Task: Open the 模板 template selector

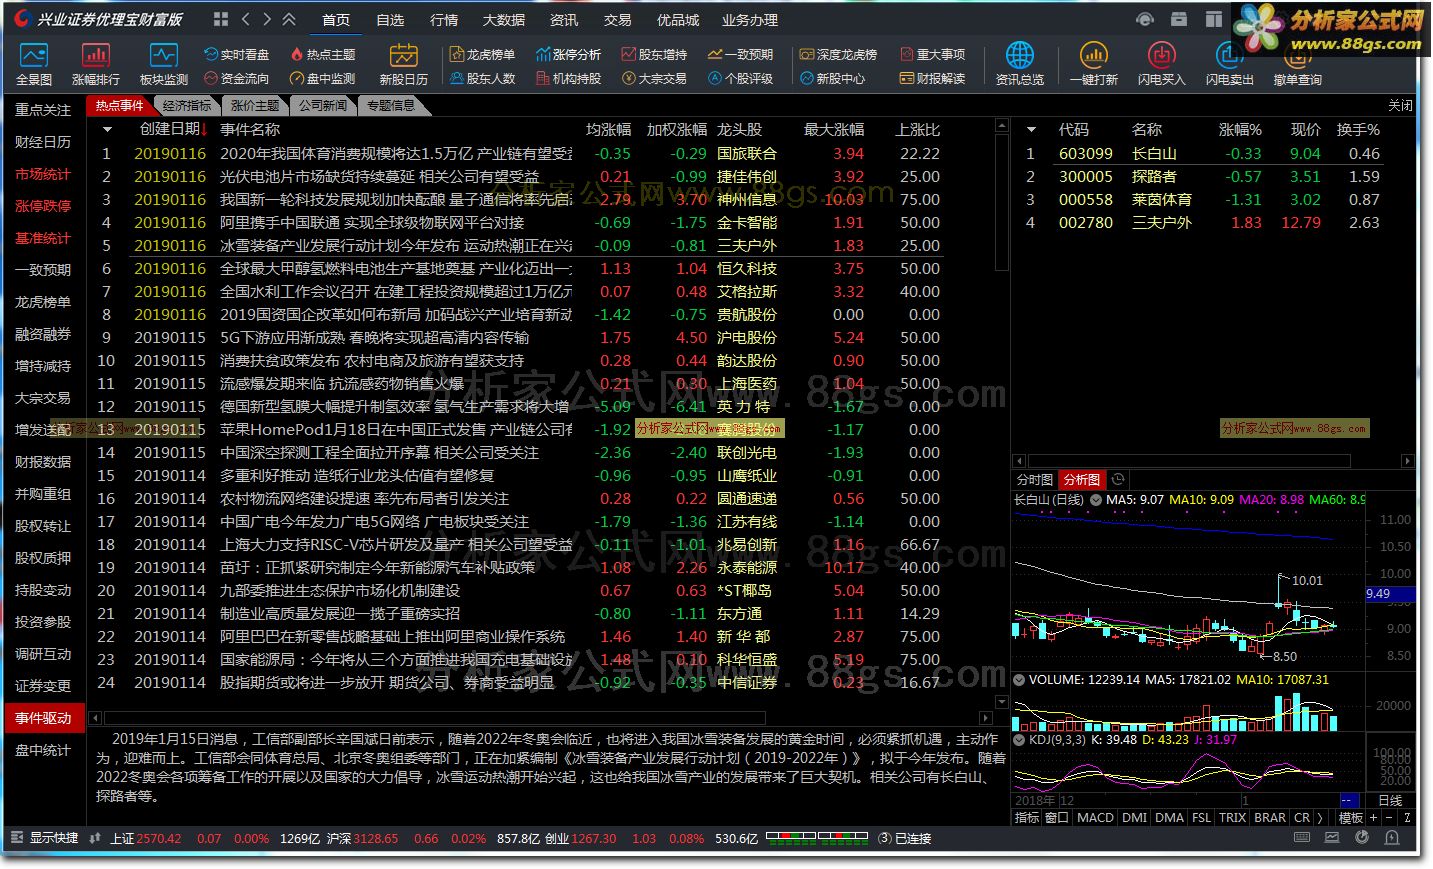Action: pos(1351,817)
